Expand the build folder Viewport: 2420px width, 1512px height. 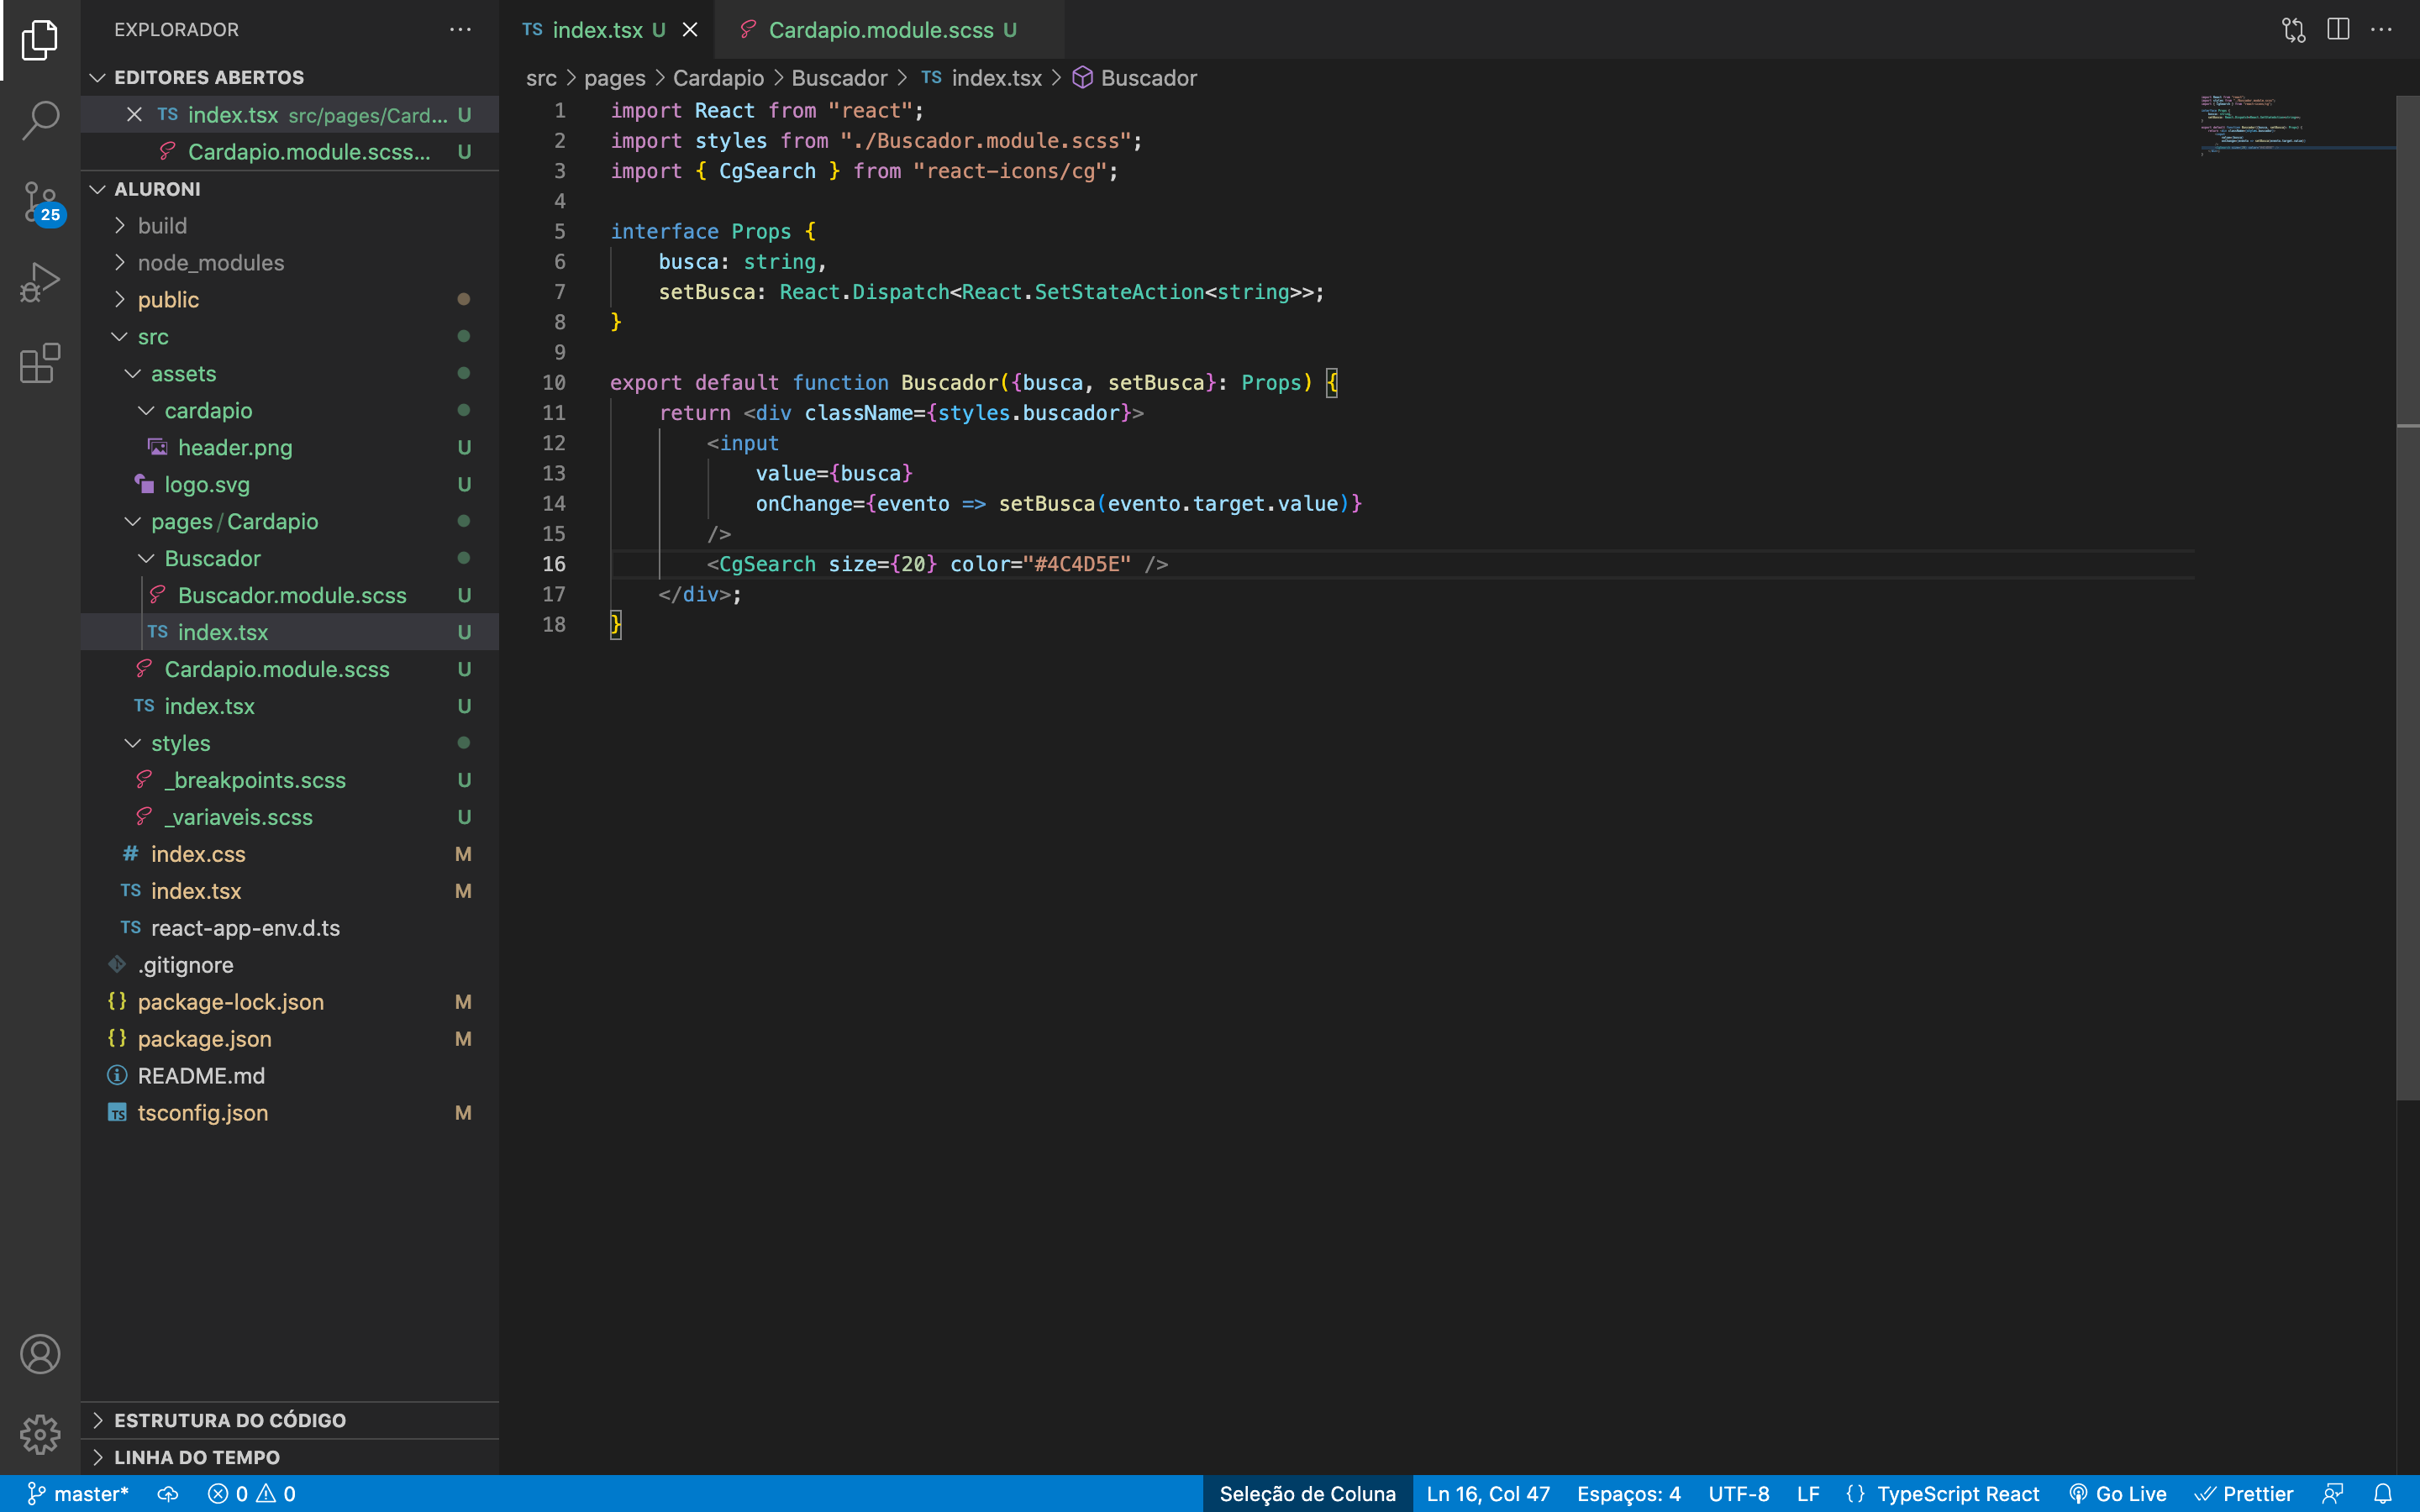(x=290, y=226)
